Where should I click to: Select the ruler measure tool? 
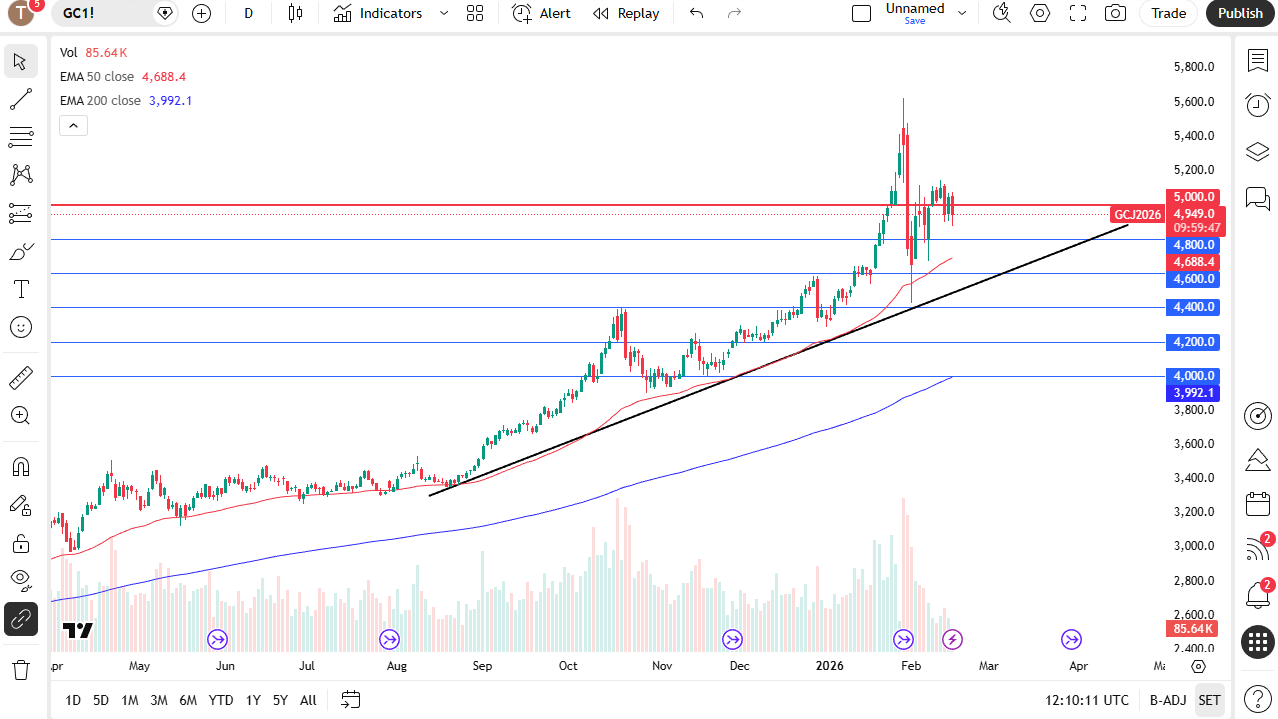click(20, 378)
